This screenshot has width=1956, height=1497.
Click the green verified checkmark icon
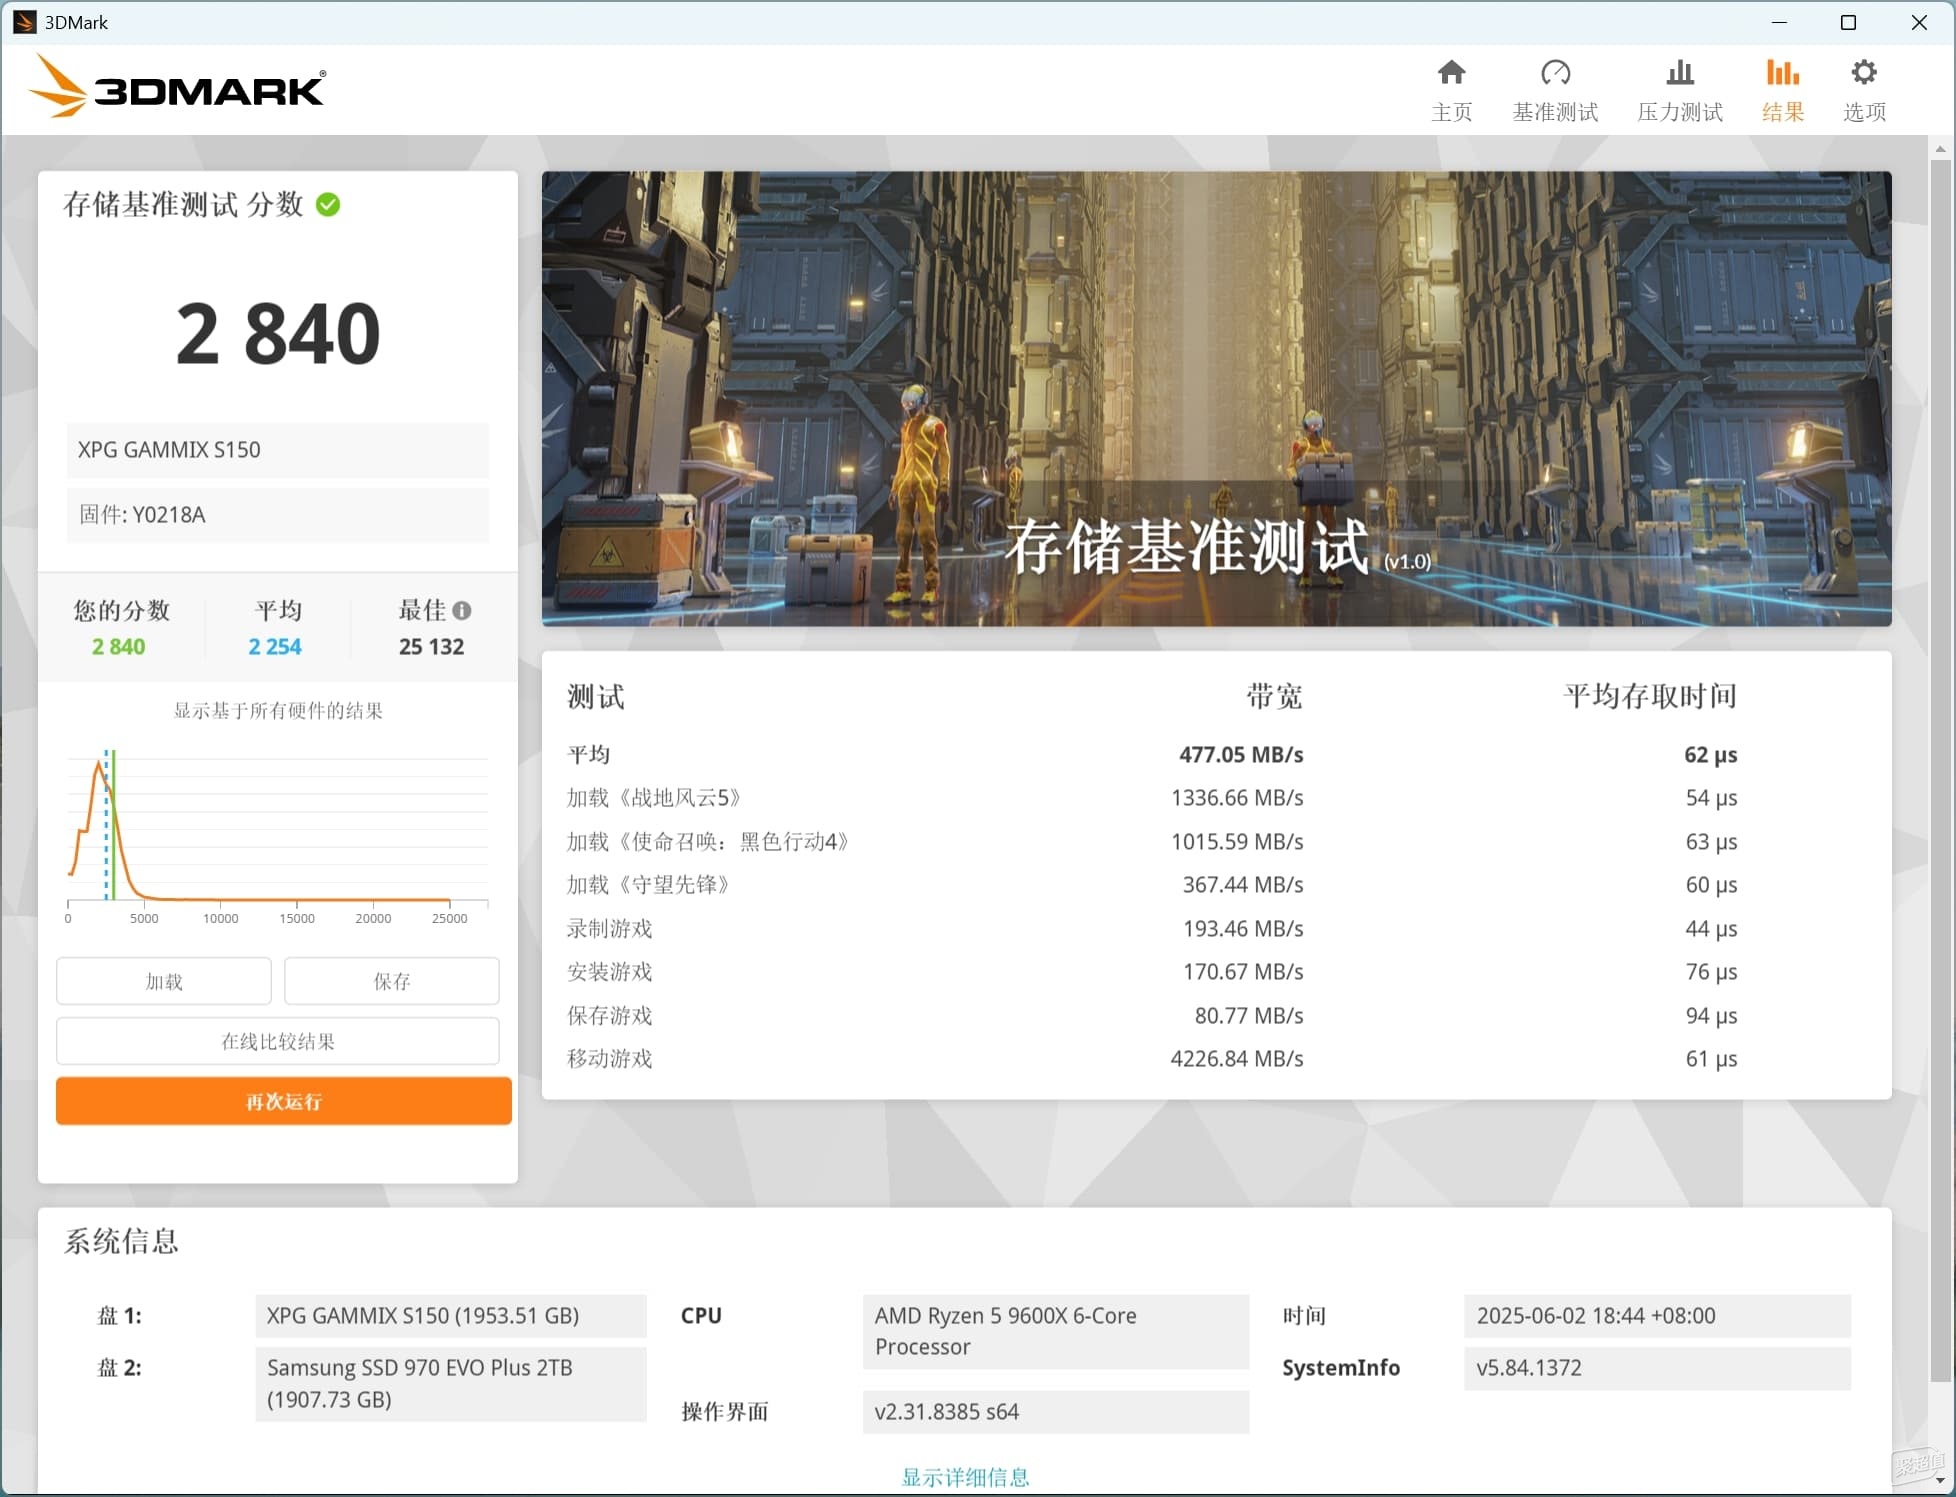click(x=328, y=205)
